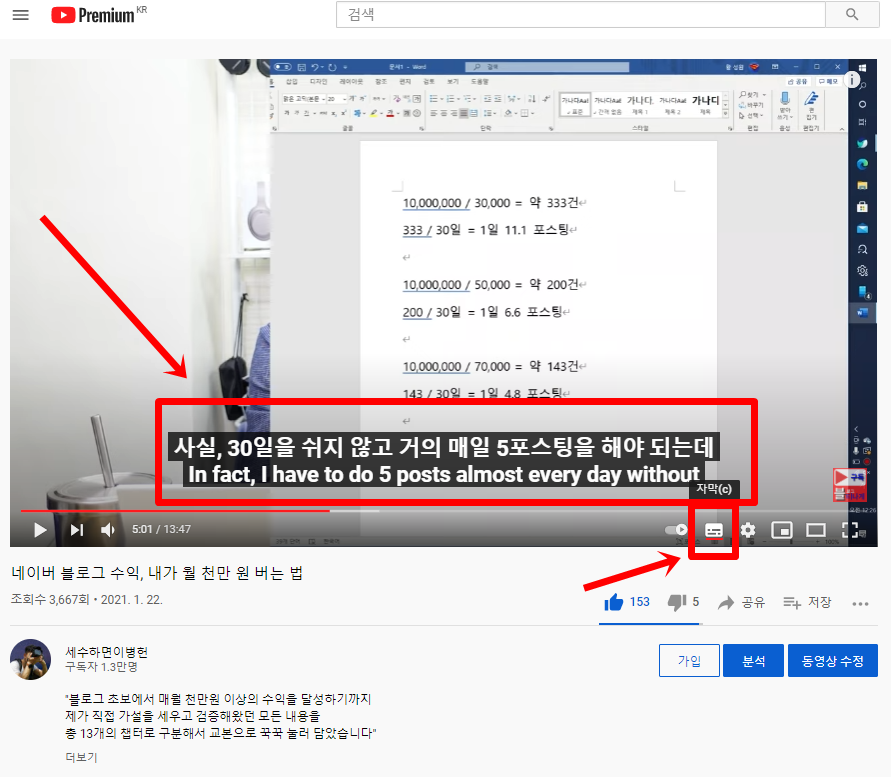
Task: Click the channel subscribe watermark in video
Action: pos(850,485)
